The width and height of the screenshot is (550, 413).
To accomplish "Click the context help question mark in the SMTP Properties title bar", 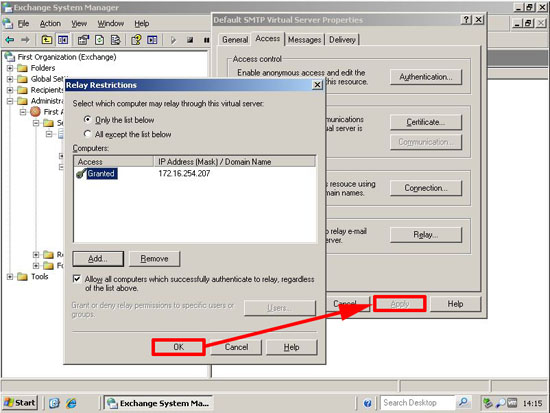I will (465, 20).
